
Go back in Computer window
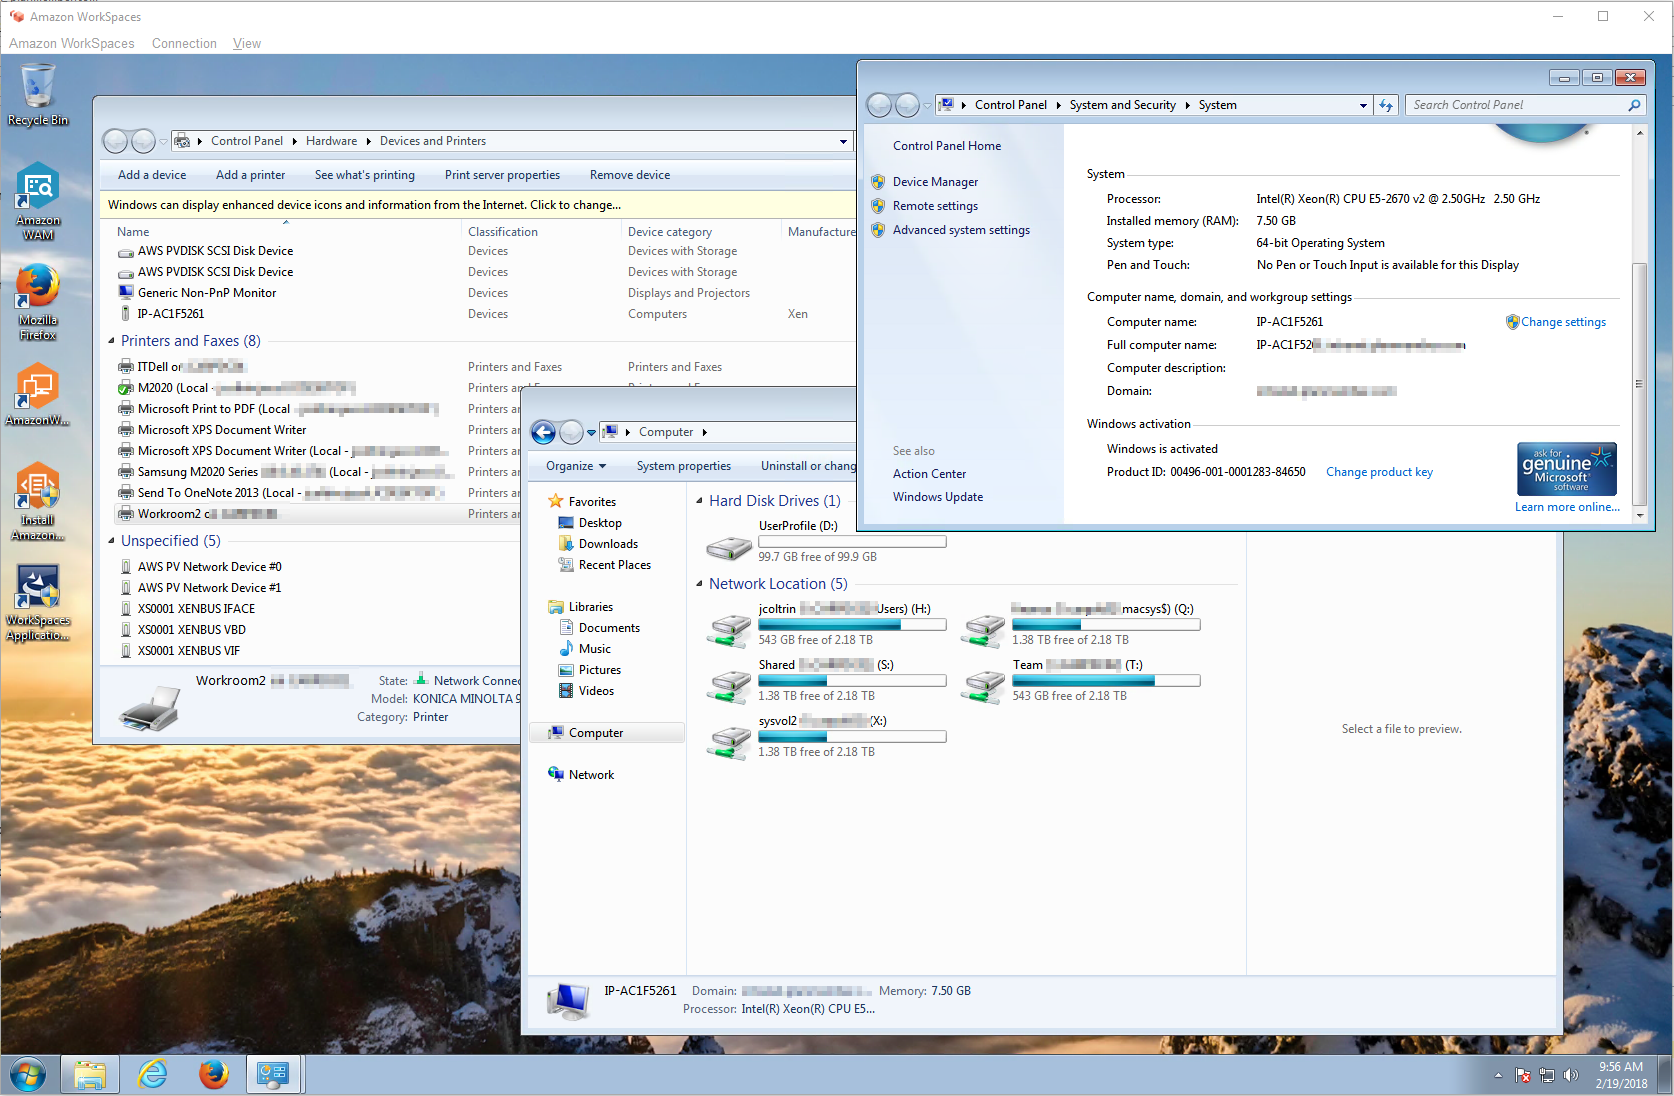(543, 432)
